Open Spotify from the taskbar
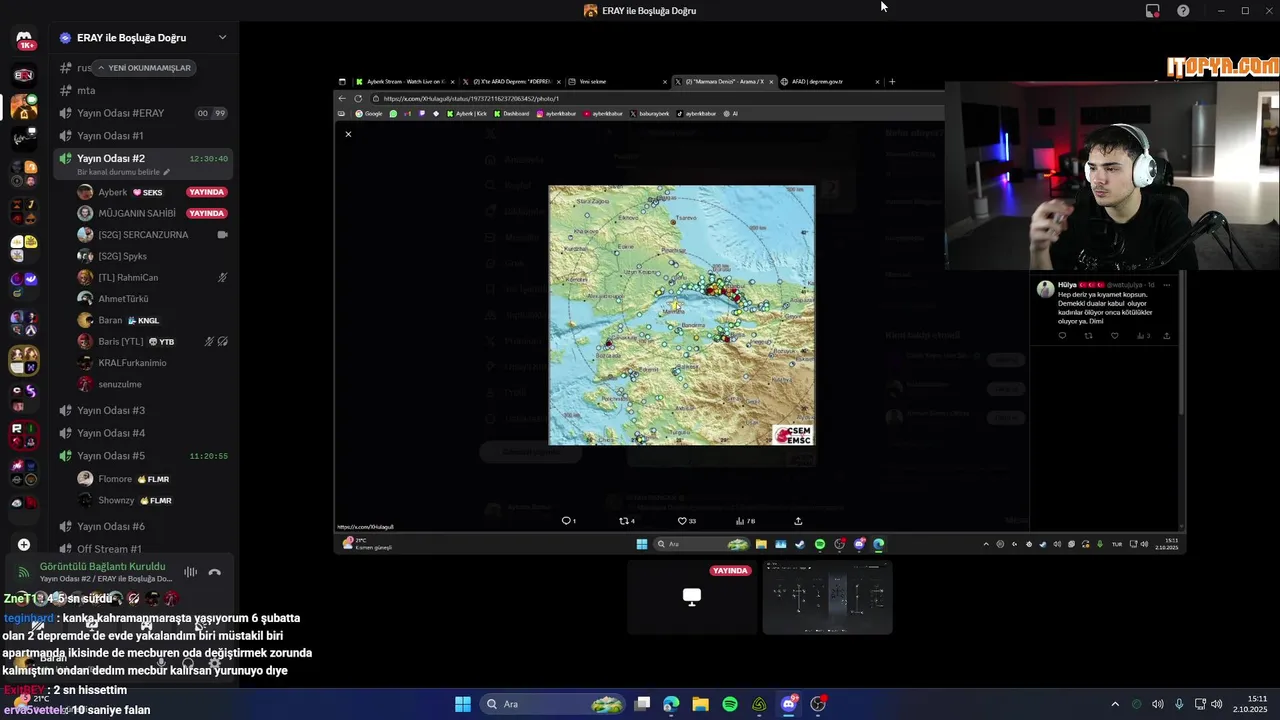 [730, 704]
